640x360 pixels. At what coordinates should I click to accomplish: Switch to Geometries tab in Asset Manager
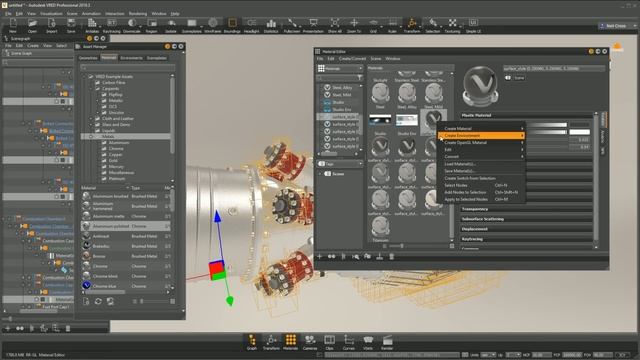pyautogui.click(x=88, y=58)
